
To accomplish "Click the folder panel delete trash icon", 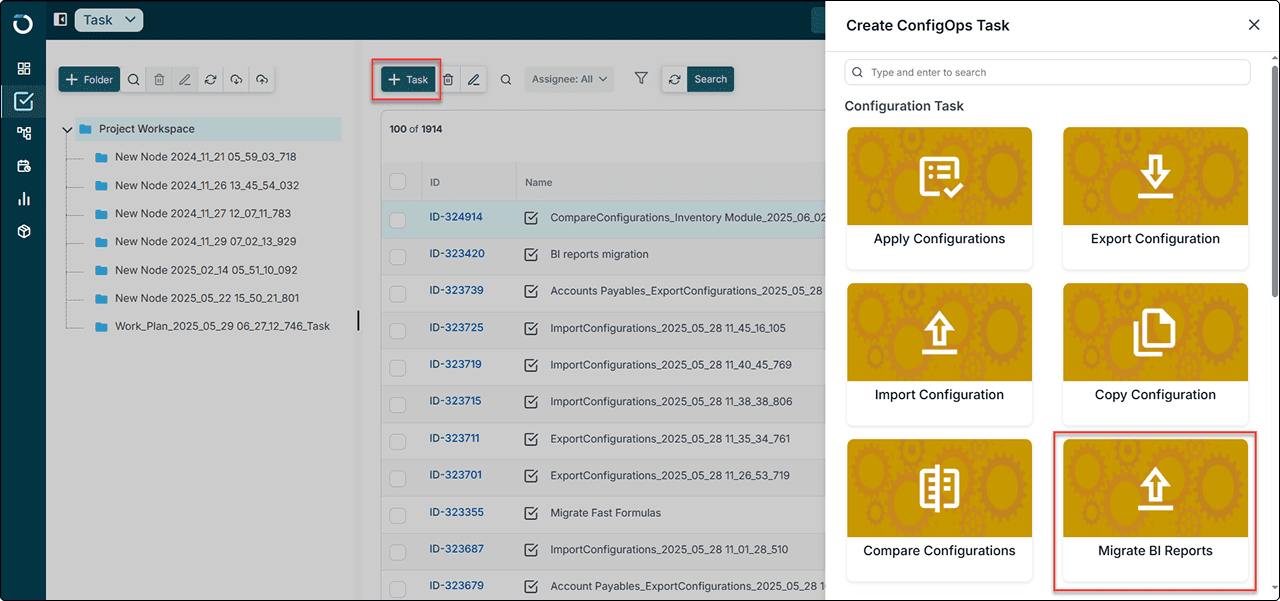I will (159, 80).
